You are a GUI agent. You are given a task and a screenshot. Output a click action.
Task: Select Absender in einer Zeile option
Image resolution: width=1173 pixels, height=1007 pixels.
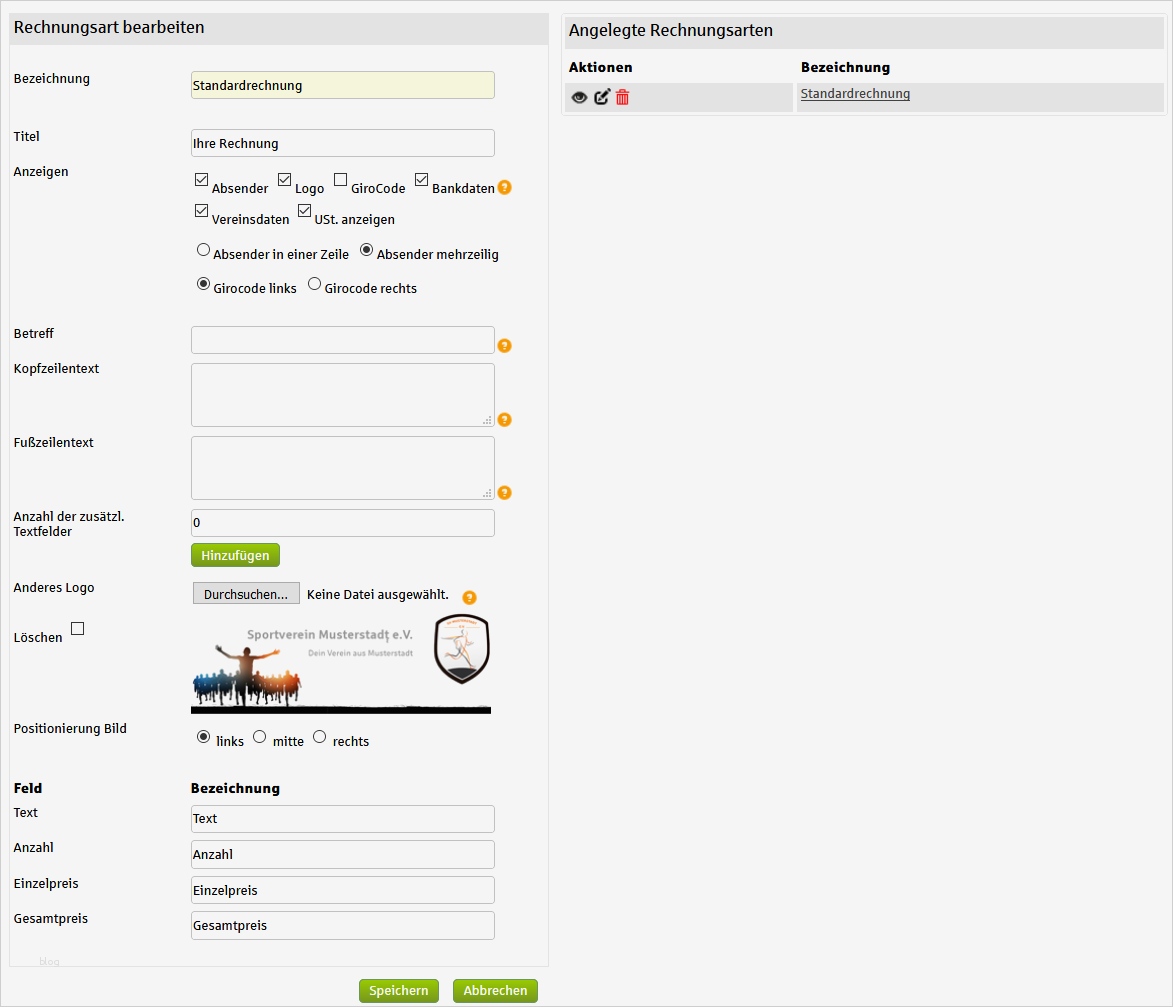click(x=203, y=250)
